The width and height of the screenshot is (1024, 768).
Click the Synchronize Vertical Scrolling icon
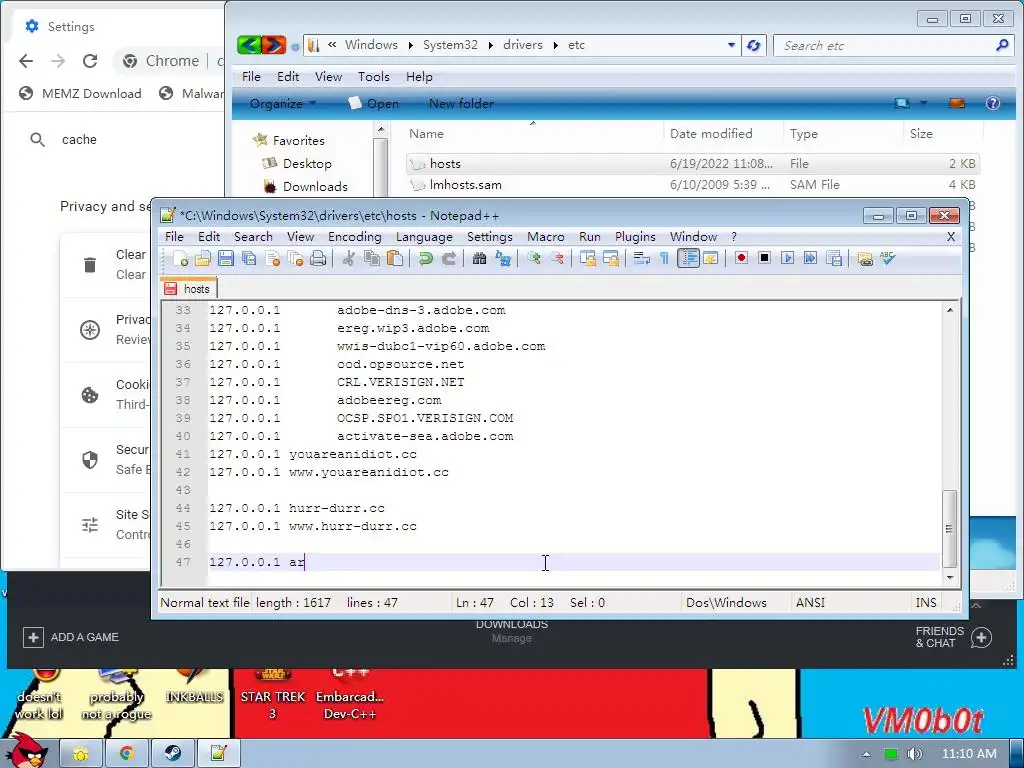(588, 259)
